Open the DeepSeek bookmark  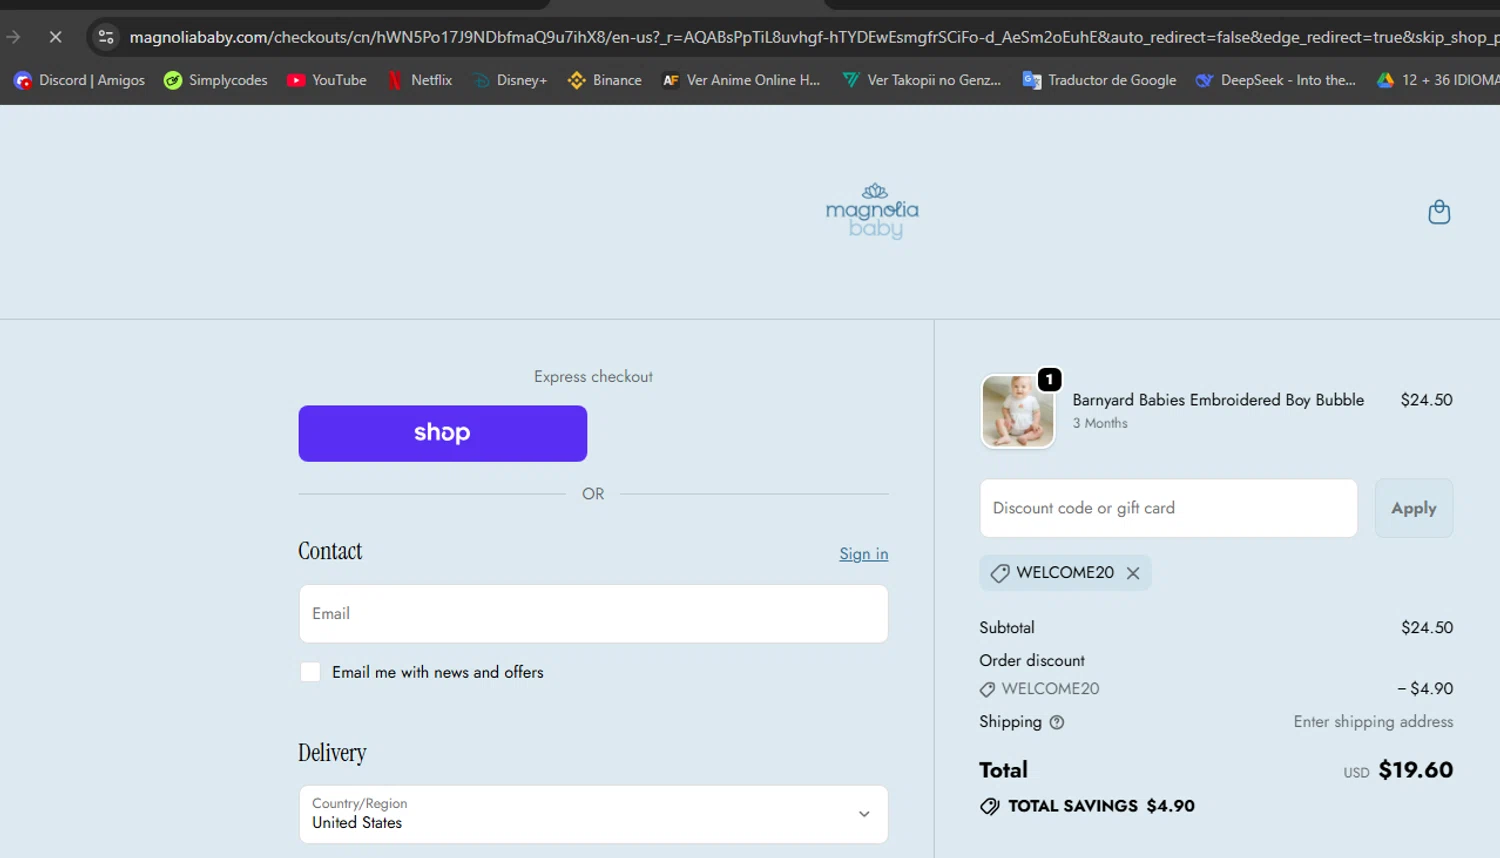(x=1275, y=80)
